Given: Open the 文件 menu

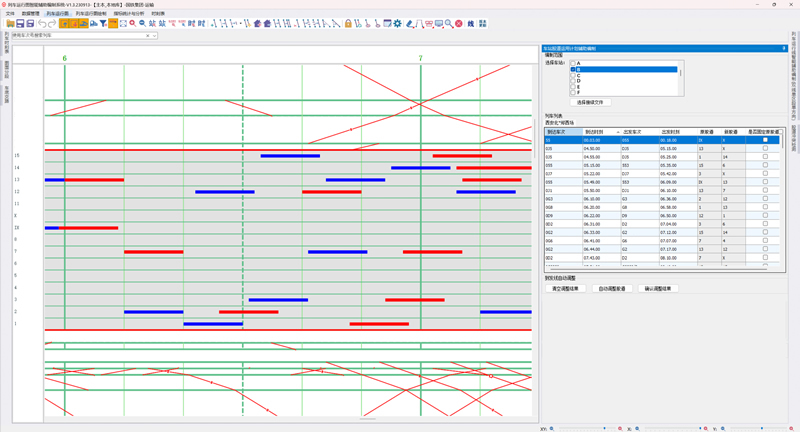Looking at the screenshot, I should (10, 14).
